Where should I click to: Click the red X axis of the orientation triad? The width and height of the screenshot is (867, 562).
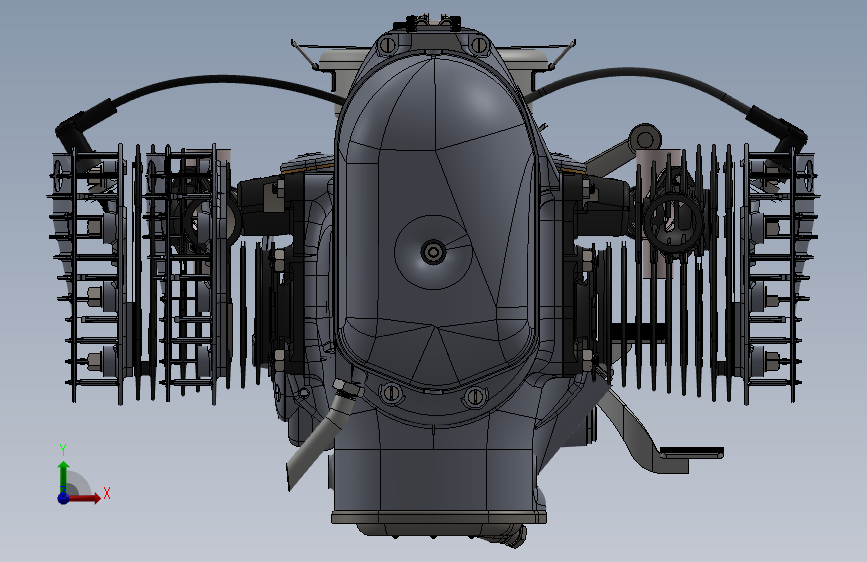[84, 498]
